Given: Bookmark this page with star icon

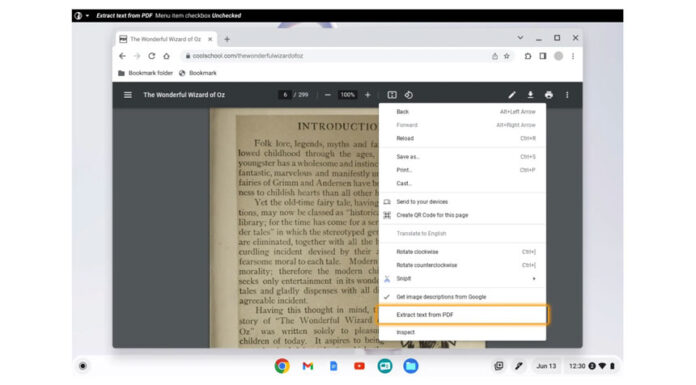Looking at the screenshot, I should (506, 56).
